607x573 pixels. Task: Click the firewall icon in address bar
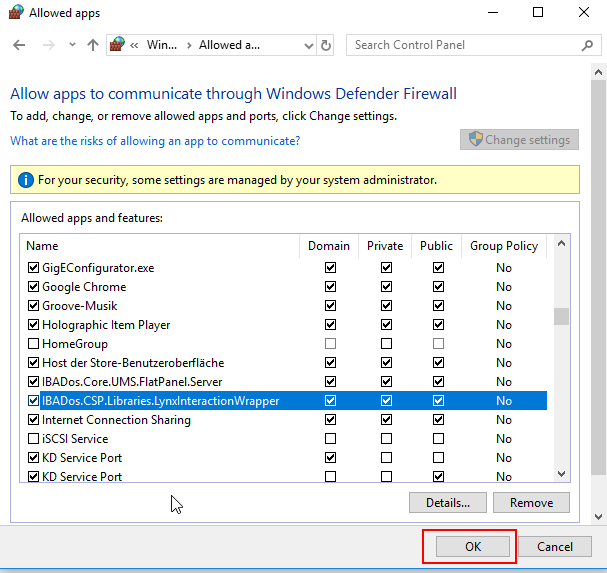click(117, 44)
